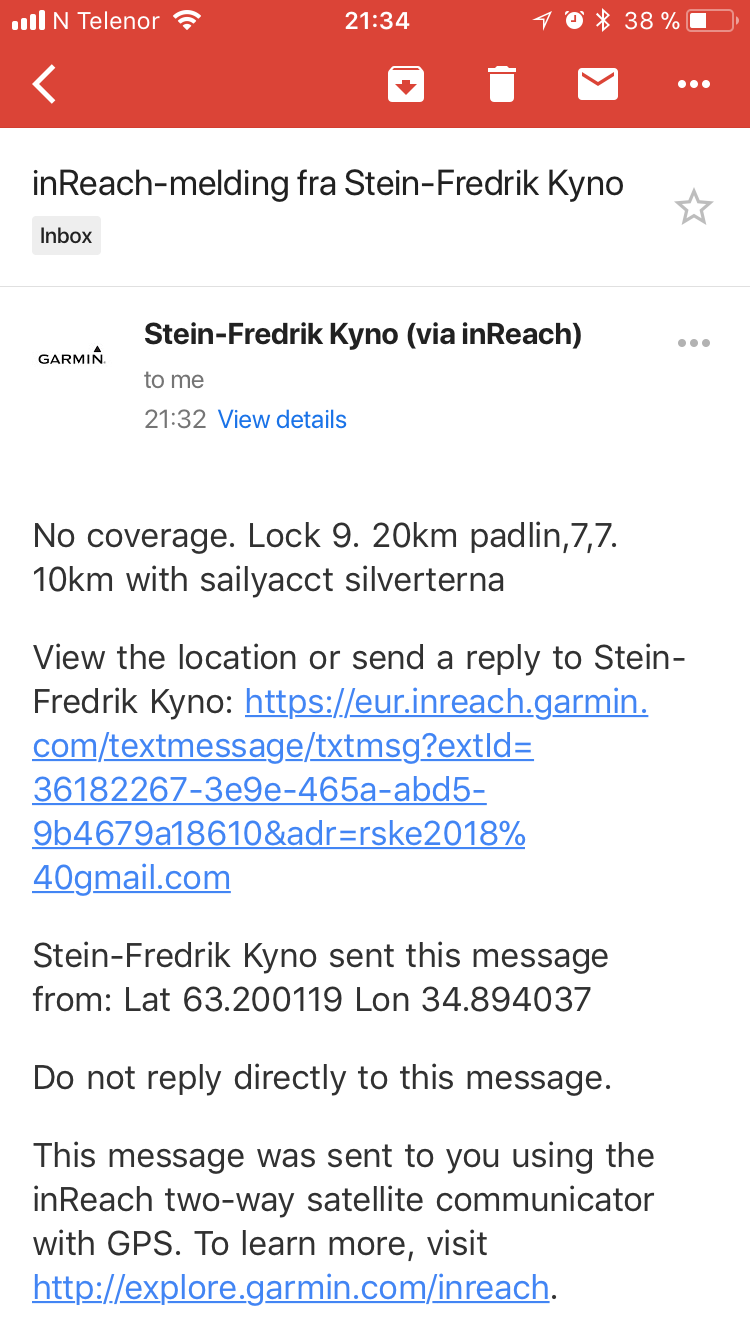Image resolution: width=750 pixels, height=1334 pixels.
Task: Tap the Bluetooth status bar icon
Action: (x=603, y=21)
